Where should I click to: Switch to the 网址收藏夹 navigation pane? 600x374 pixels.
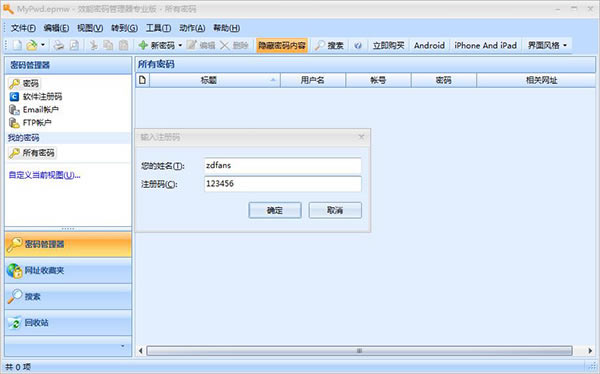(x=68, y=271)
